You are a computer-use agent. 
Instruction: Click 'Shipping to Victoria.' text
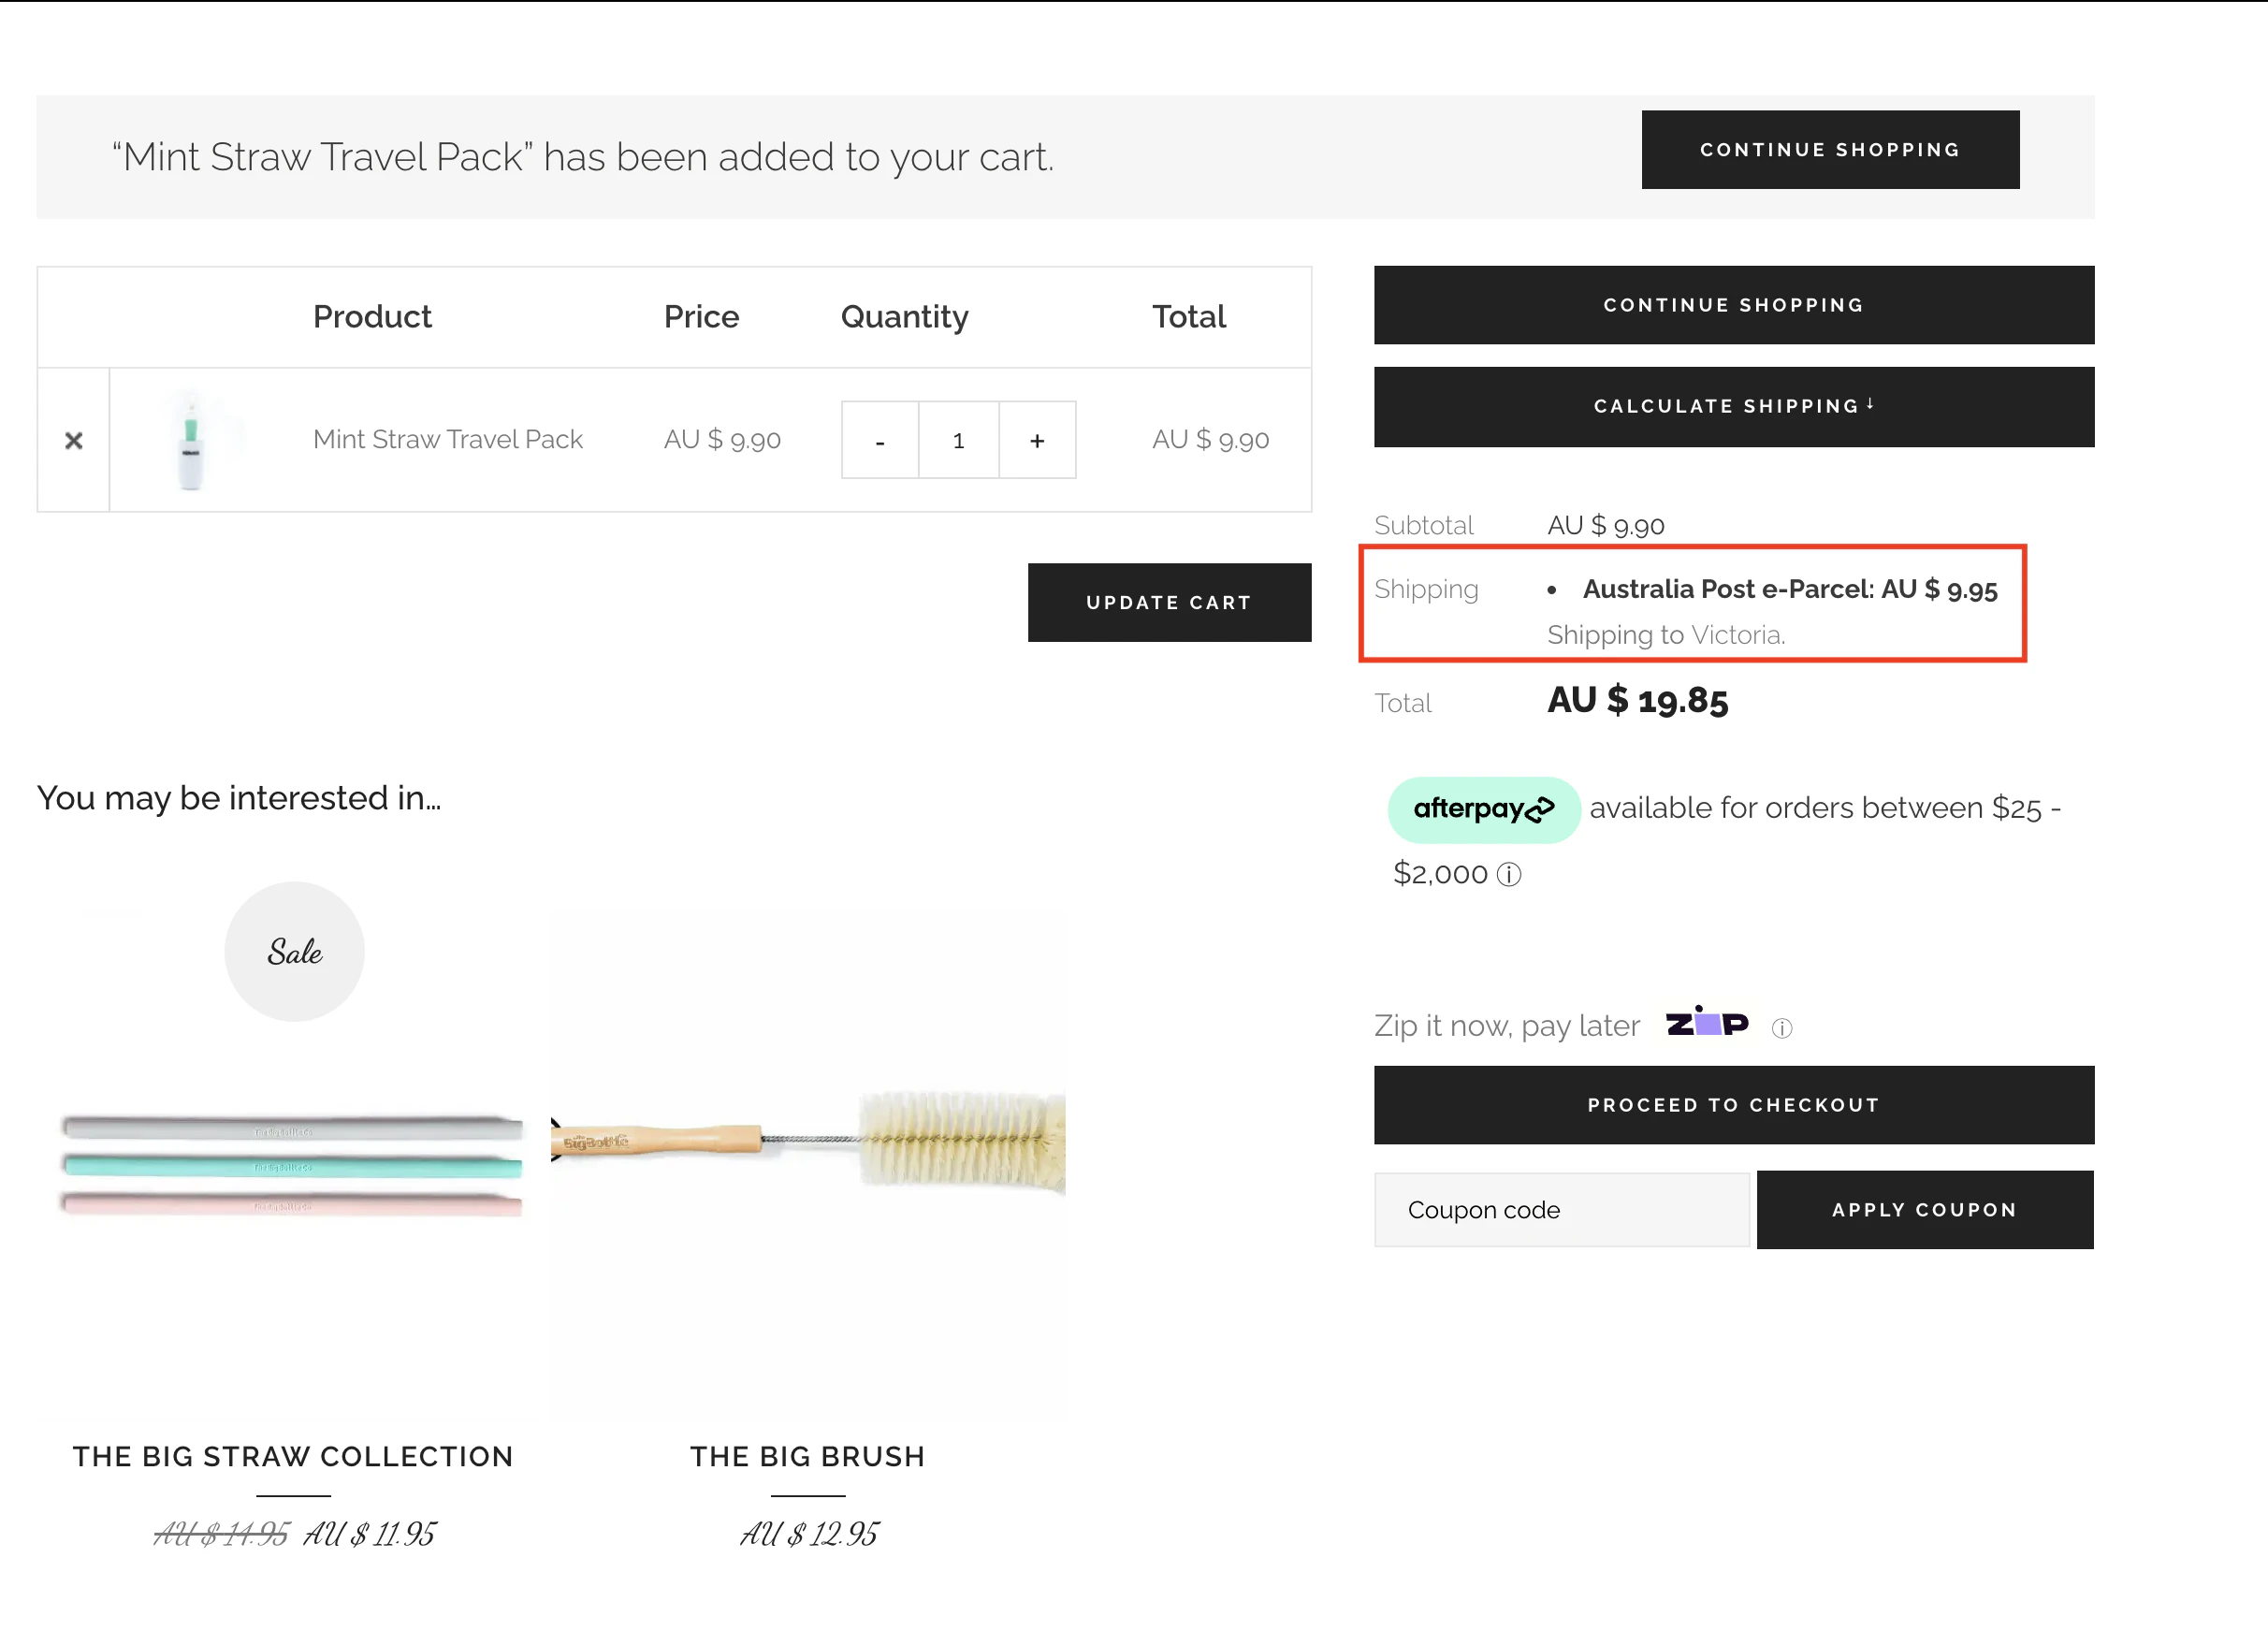point(1666,635)
